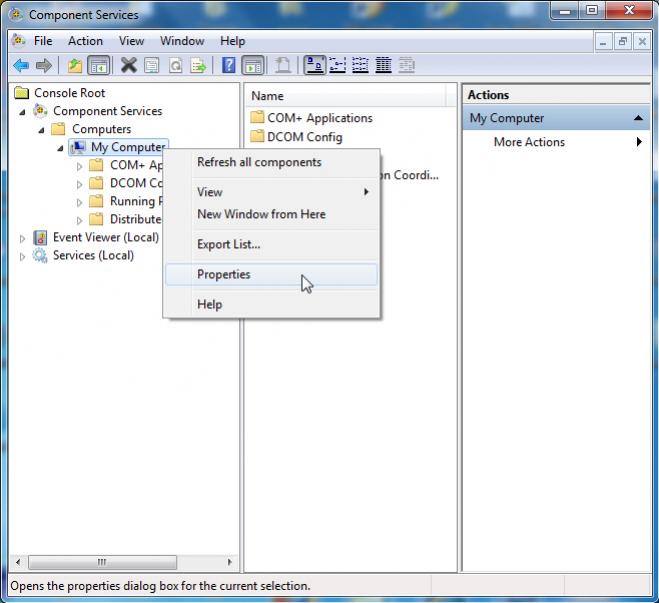Switch to Small Icons view button

click(x=337, y=66)
